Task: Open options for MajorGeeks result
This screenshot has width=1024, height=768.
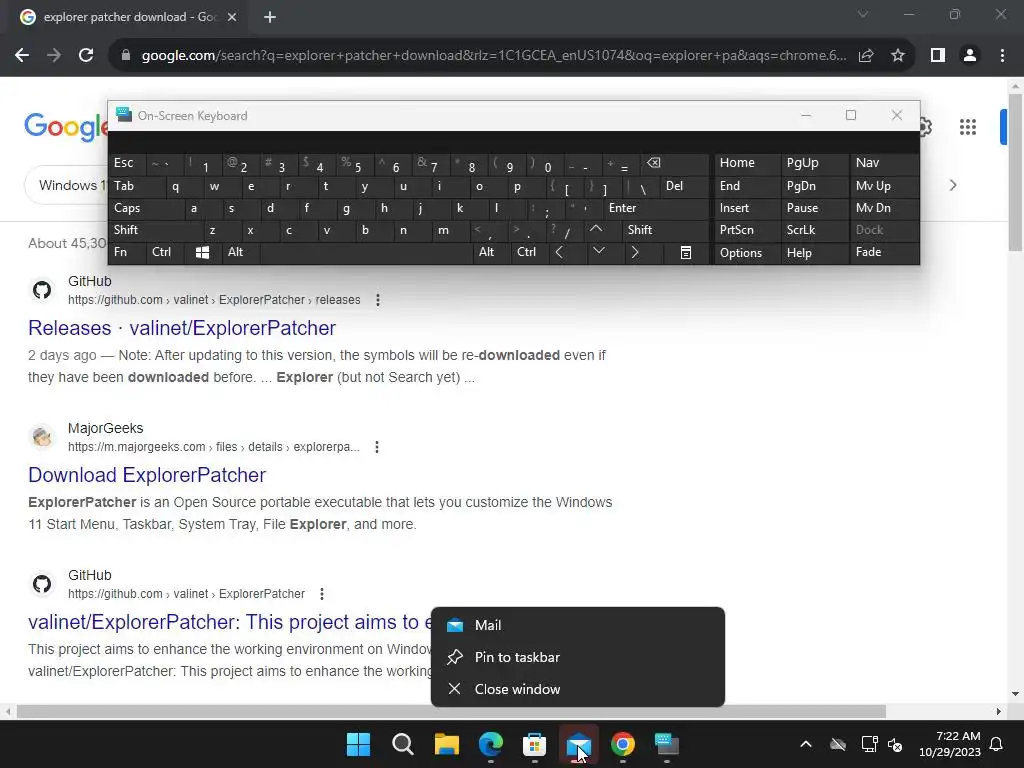Action: (x=377, y=447)
